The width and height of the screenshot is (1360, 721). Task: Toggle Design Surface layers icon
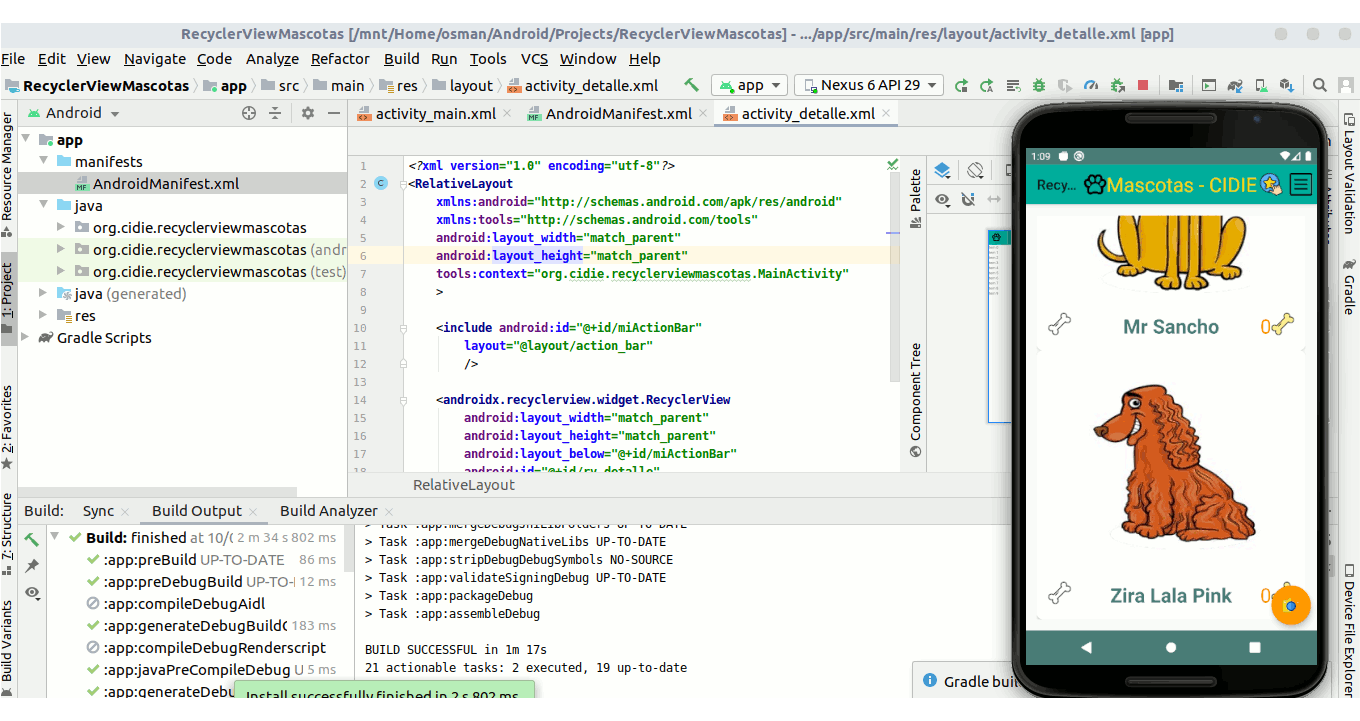[x=942, y=171]
